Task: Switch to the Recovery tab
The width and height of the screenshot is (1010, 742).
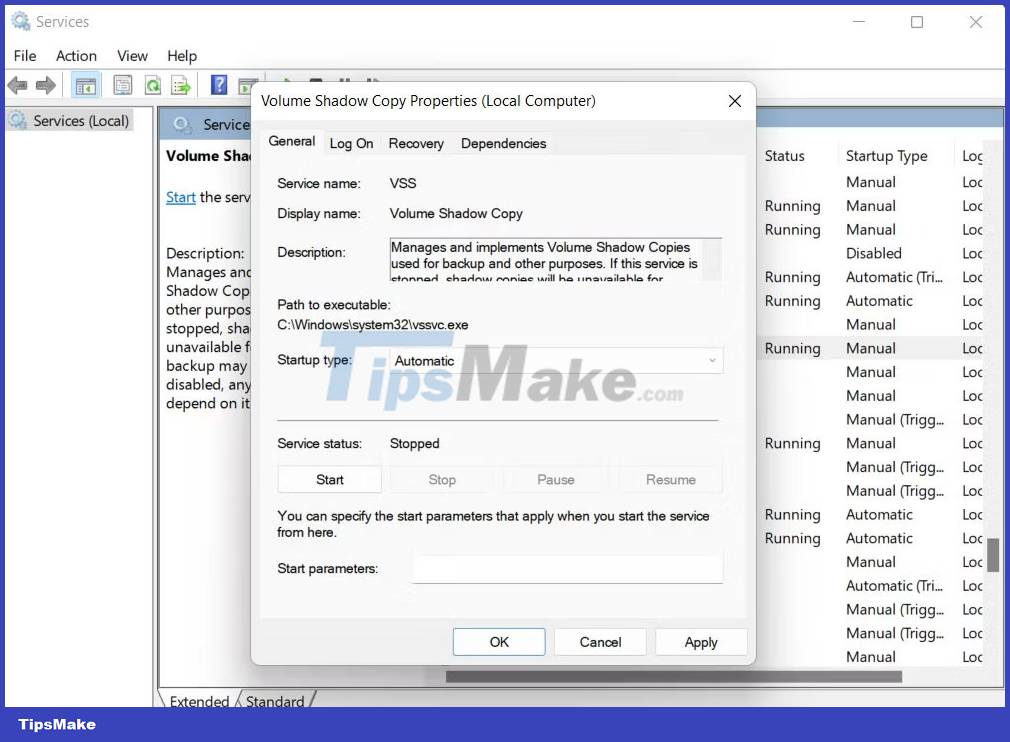Action: pos(416,143)
